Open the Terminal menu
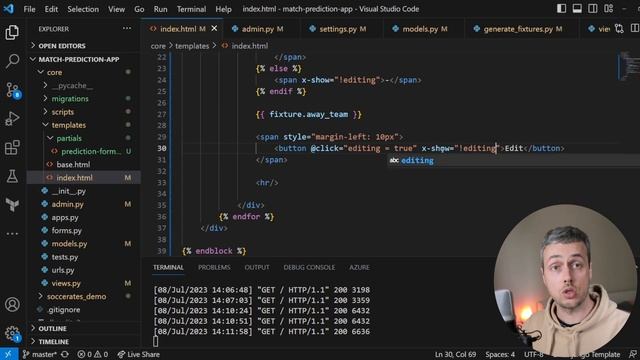Viewport: 640px width, 360px height. 191,9
